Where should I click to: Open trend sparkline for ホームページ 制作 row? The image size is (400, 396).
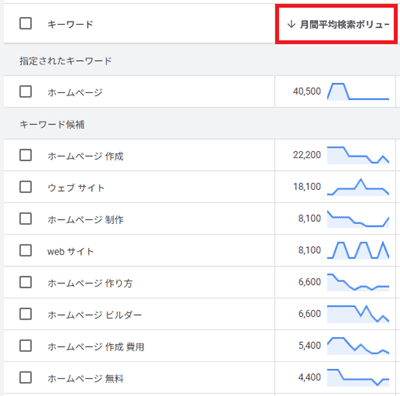358,219
